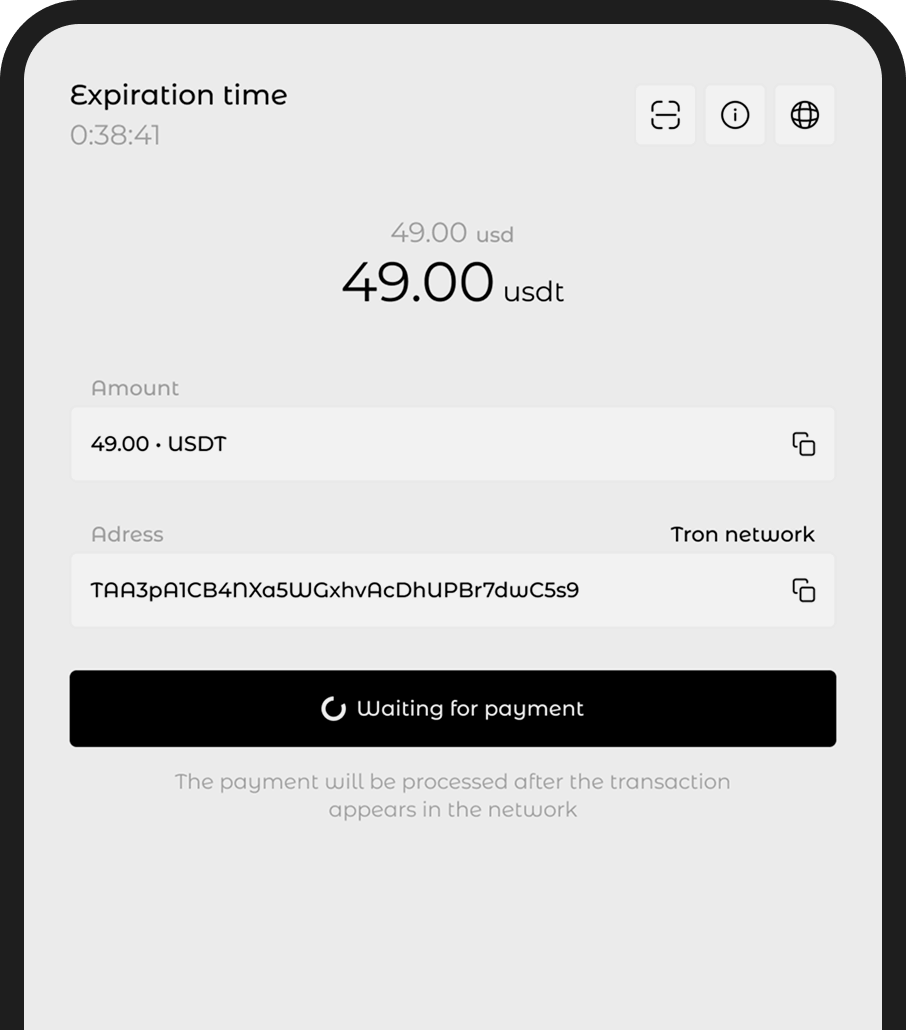Image resolution: width=906 pixels, height=1030 pixels.
Task: Click the Amount field label
Action: pos(135,388)
